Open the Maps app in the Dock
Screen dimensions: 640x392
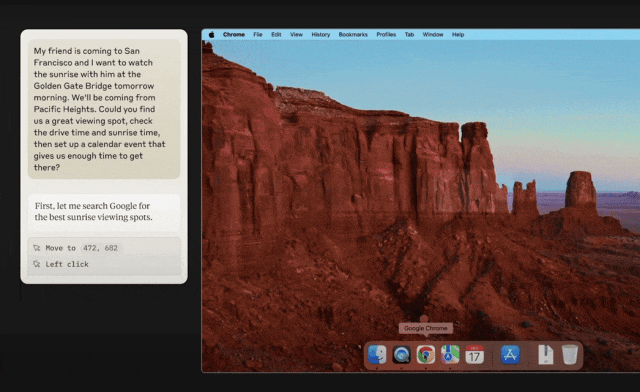pos(450,354)
